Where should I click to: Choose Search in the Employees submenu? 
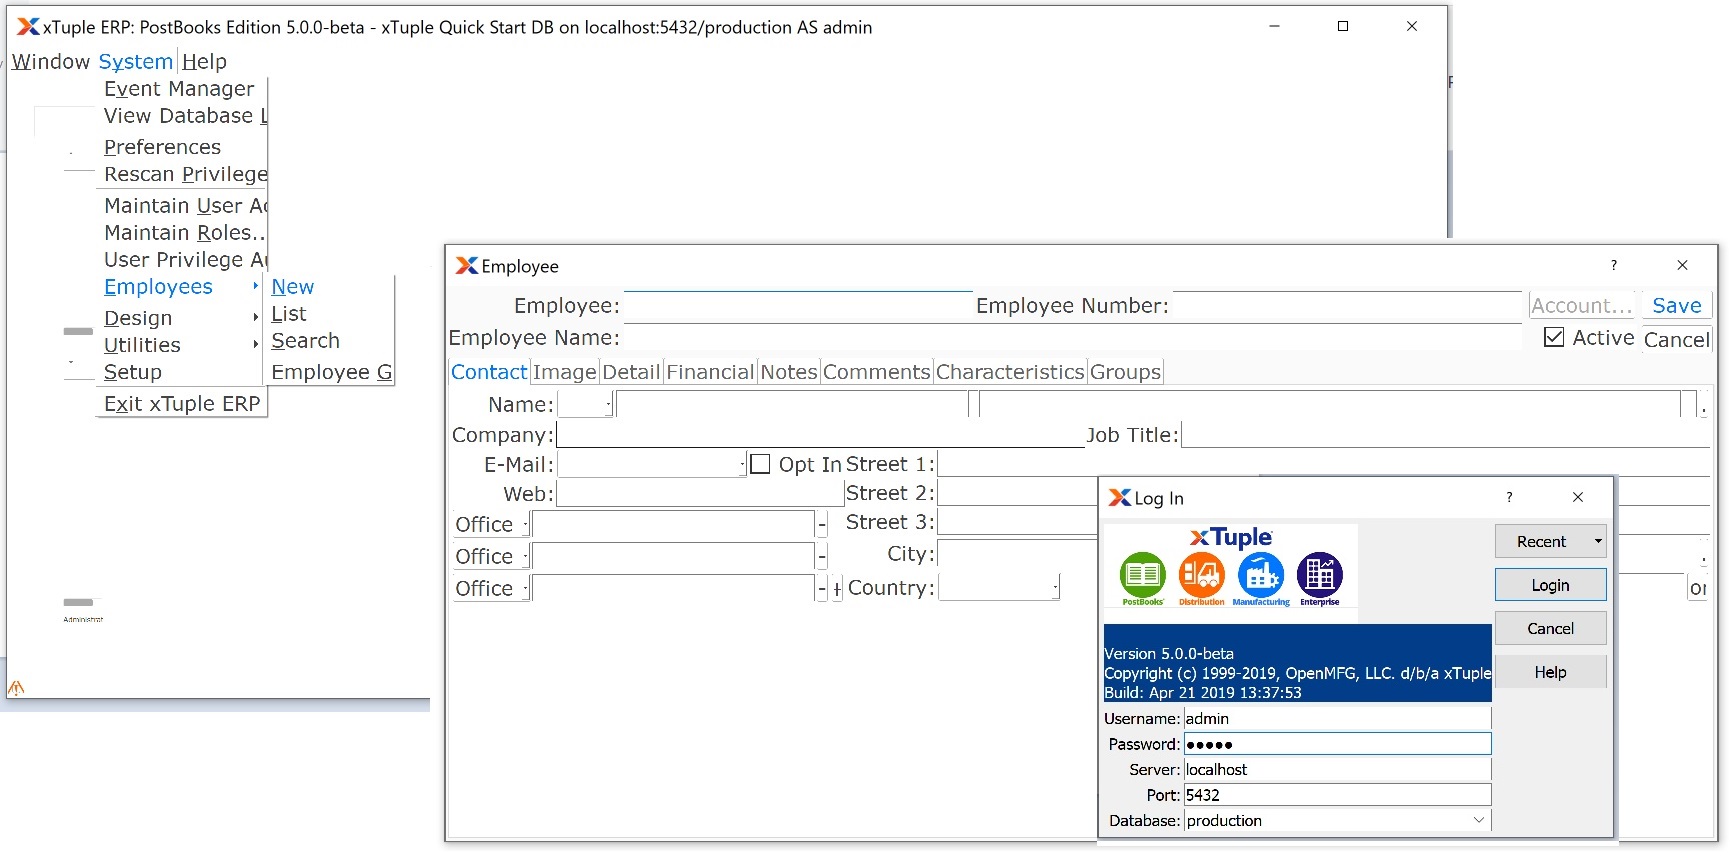point(305,341)
